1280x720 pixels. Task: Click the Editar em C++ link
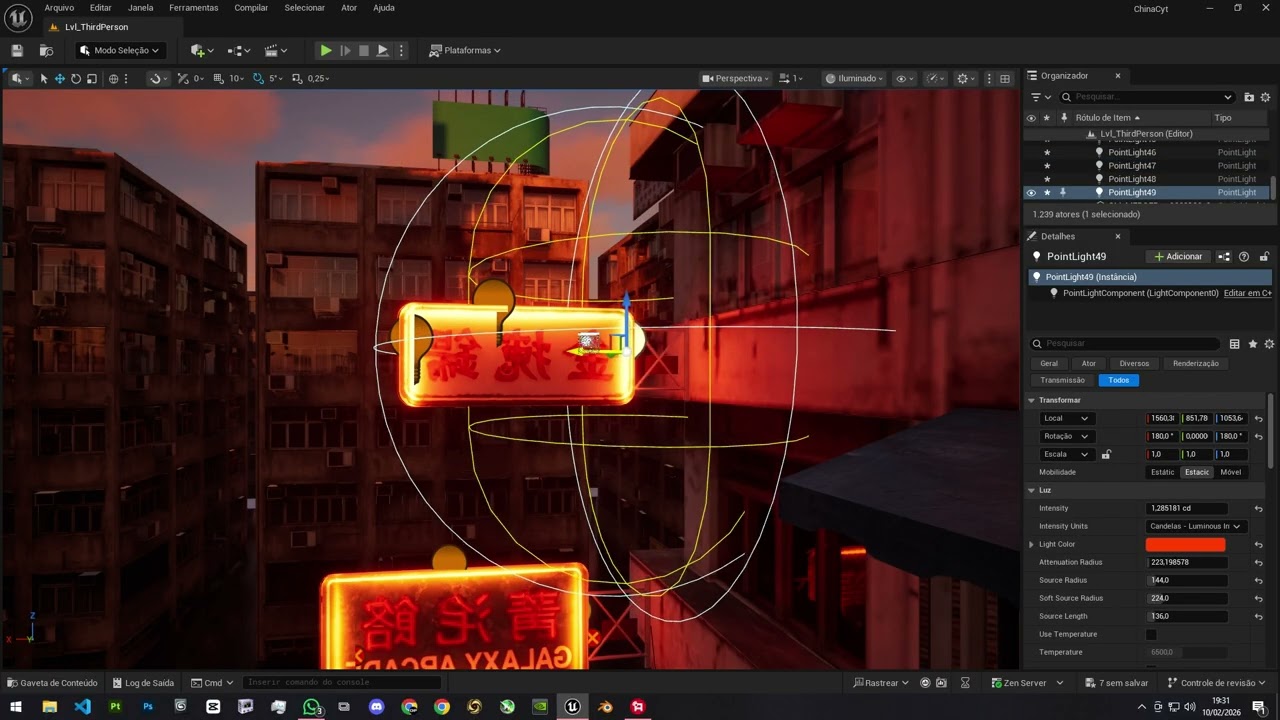(1248, 293)
